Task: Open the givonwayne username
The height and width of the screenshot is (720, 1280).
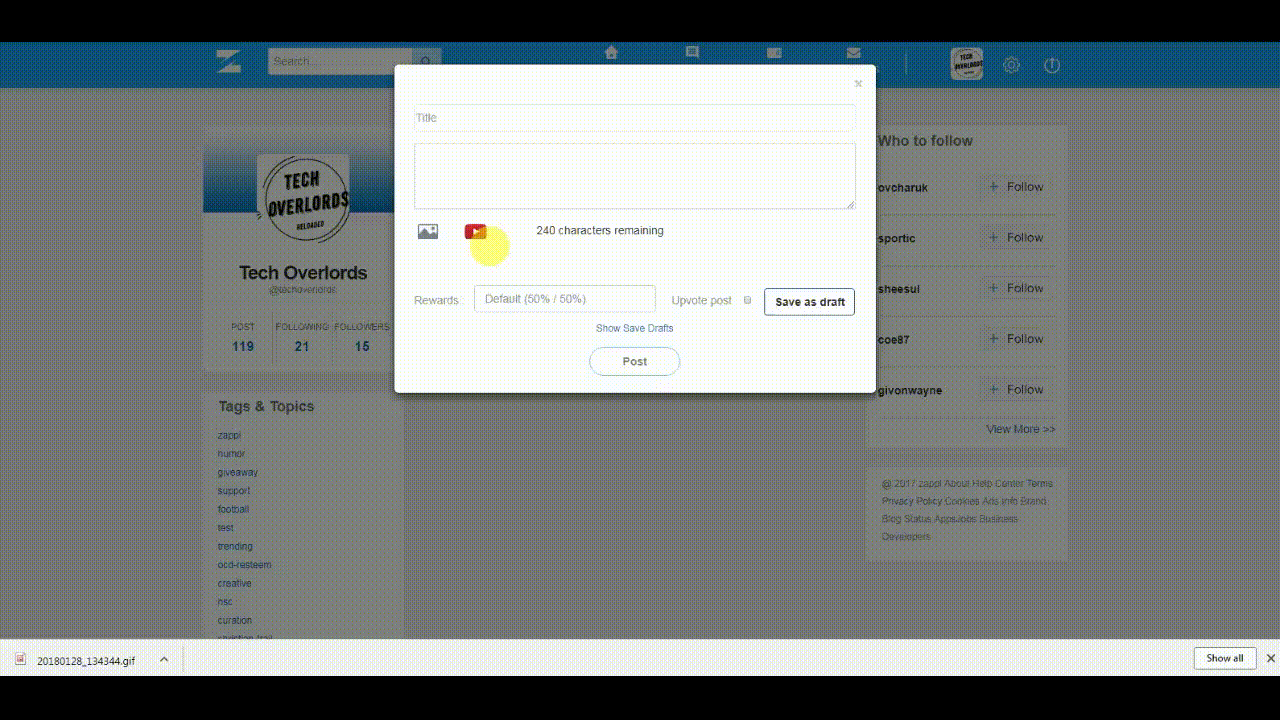Action: click(x=910, y=391)
